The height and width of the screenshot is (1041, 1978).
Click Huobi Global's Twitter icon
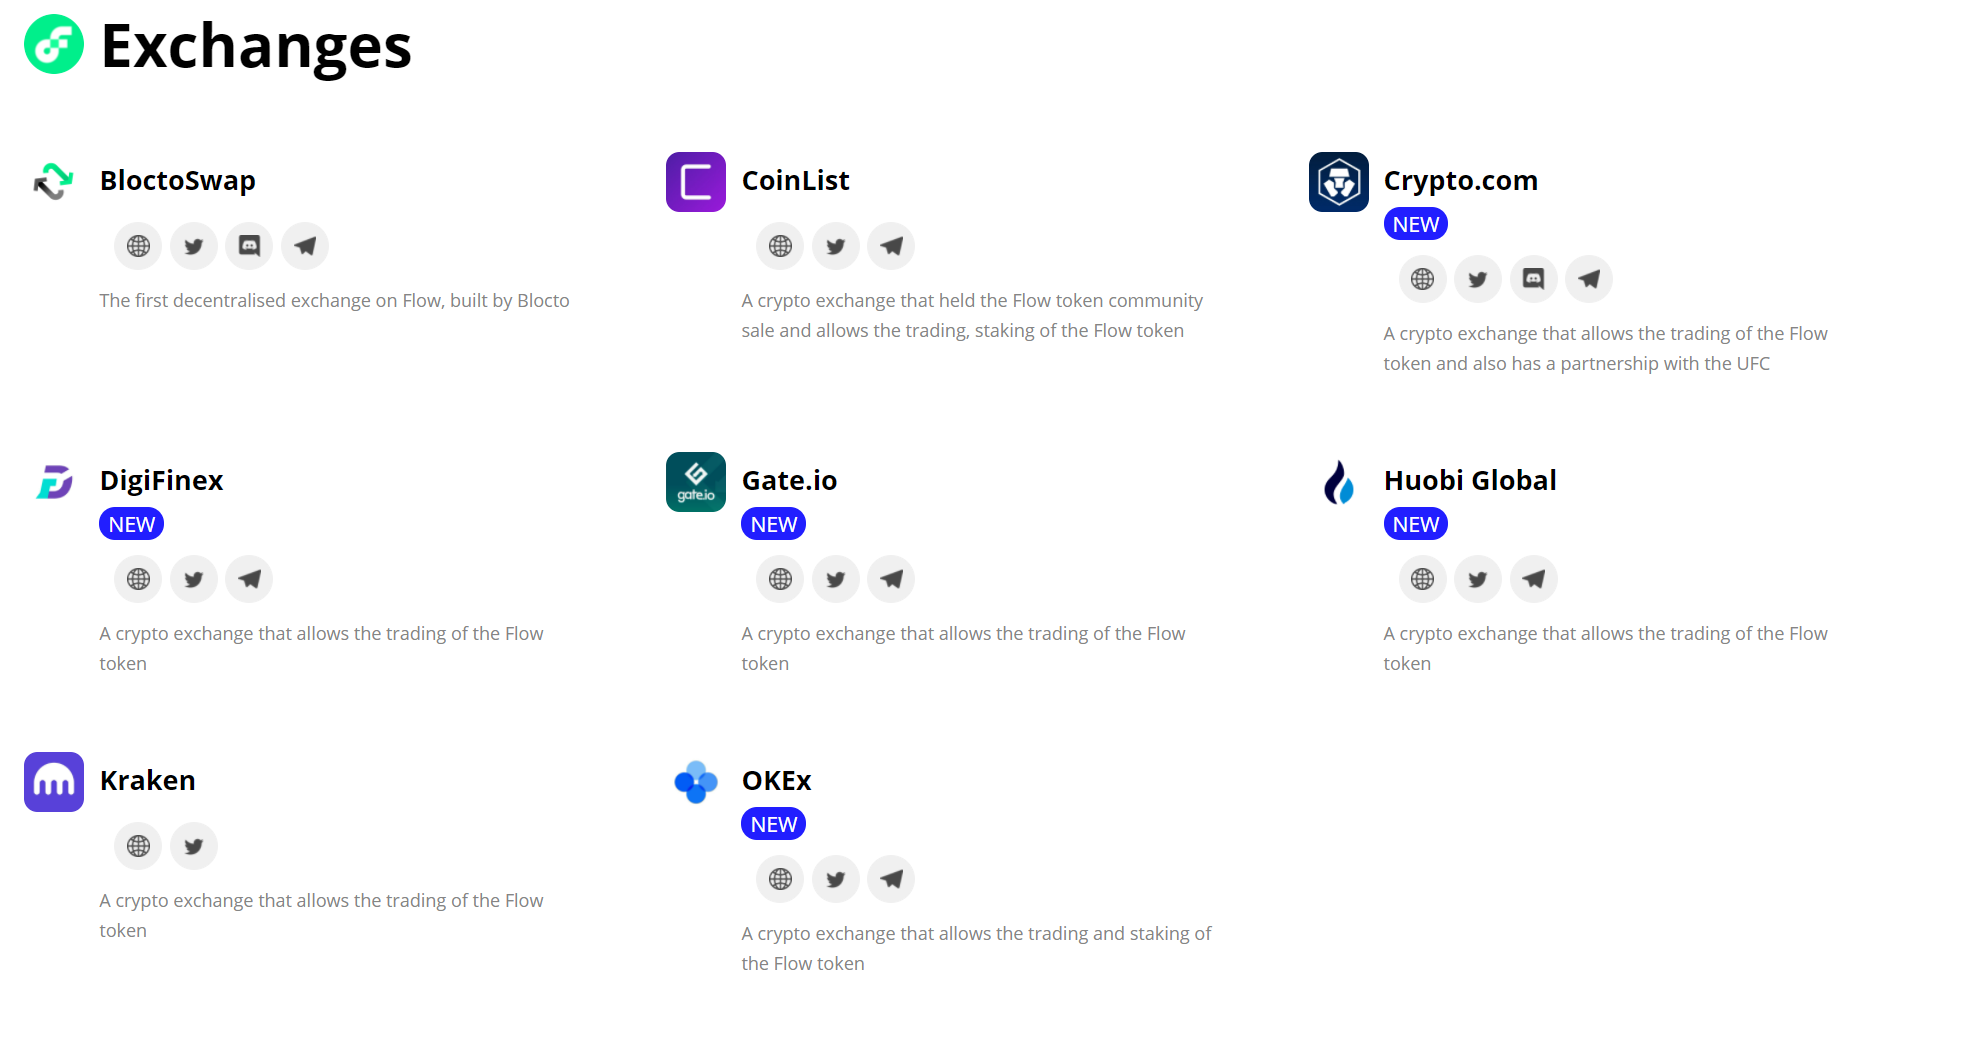tap(1477, 579)
